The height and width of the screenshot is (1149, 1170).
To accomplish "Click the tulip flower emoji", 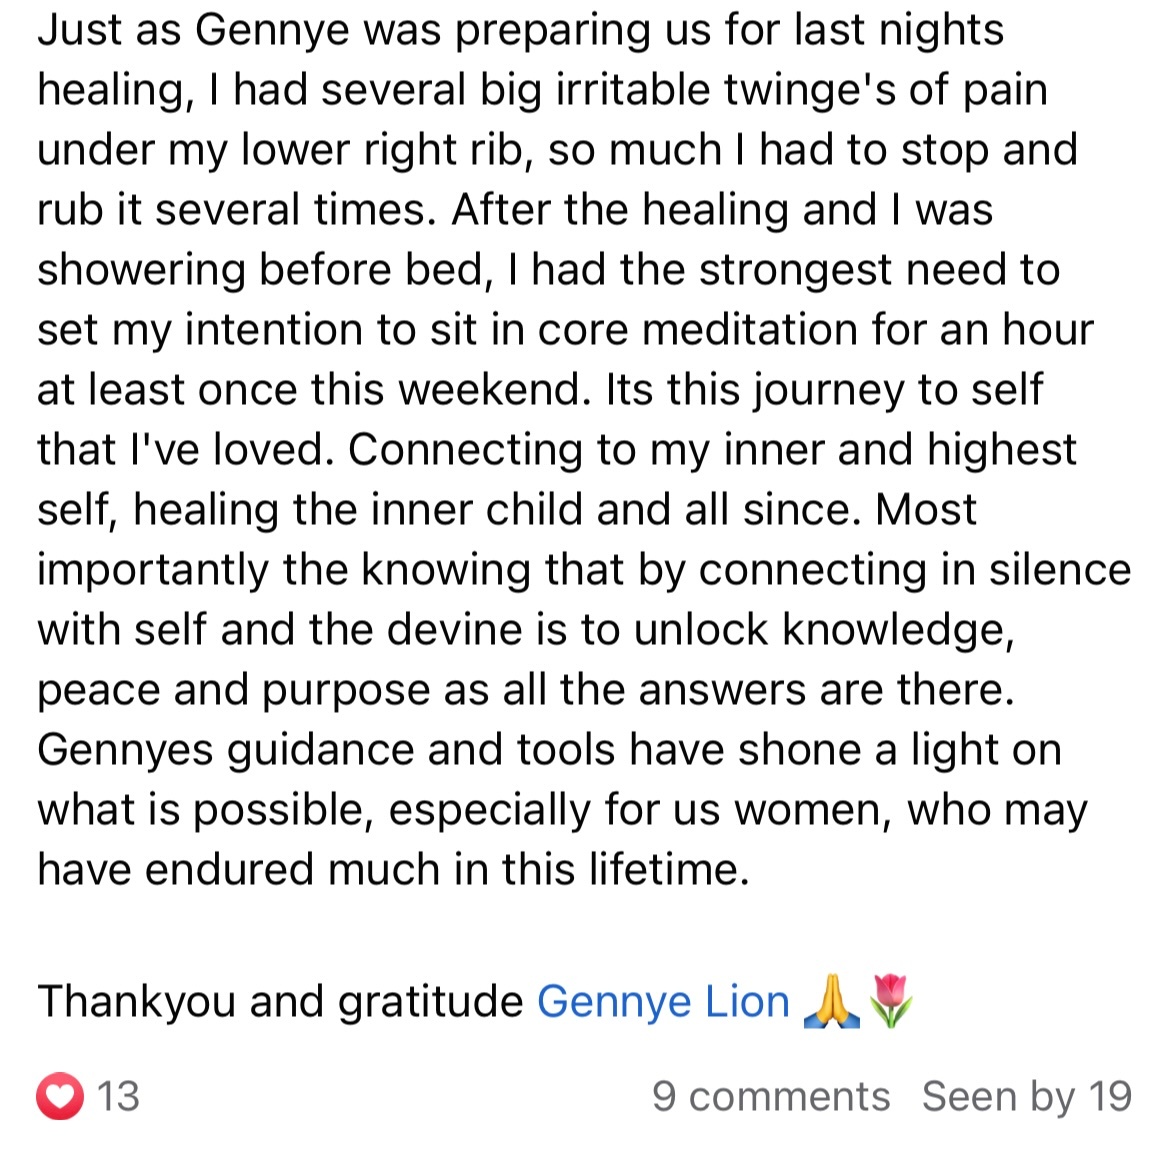I will pos(890,1001).
